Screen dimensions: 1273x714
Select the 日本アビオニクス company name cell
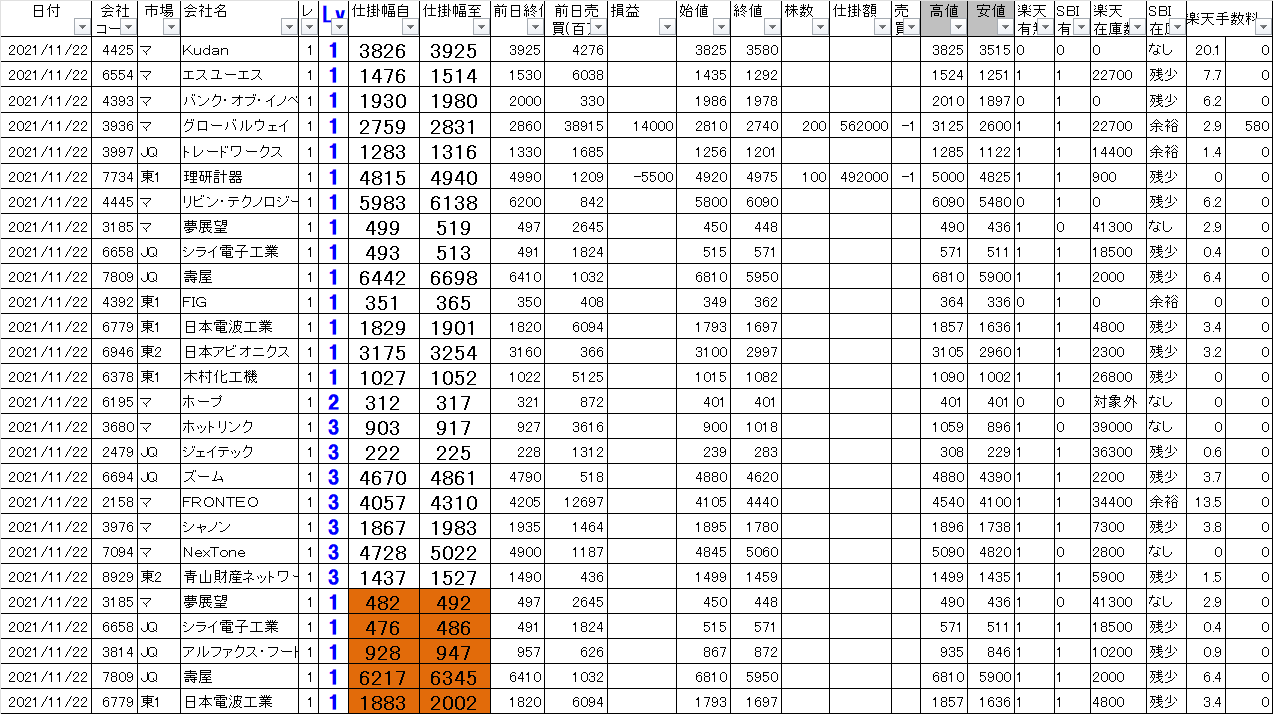pos(240,351)
